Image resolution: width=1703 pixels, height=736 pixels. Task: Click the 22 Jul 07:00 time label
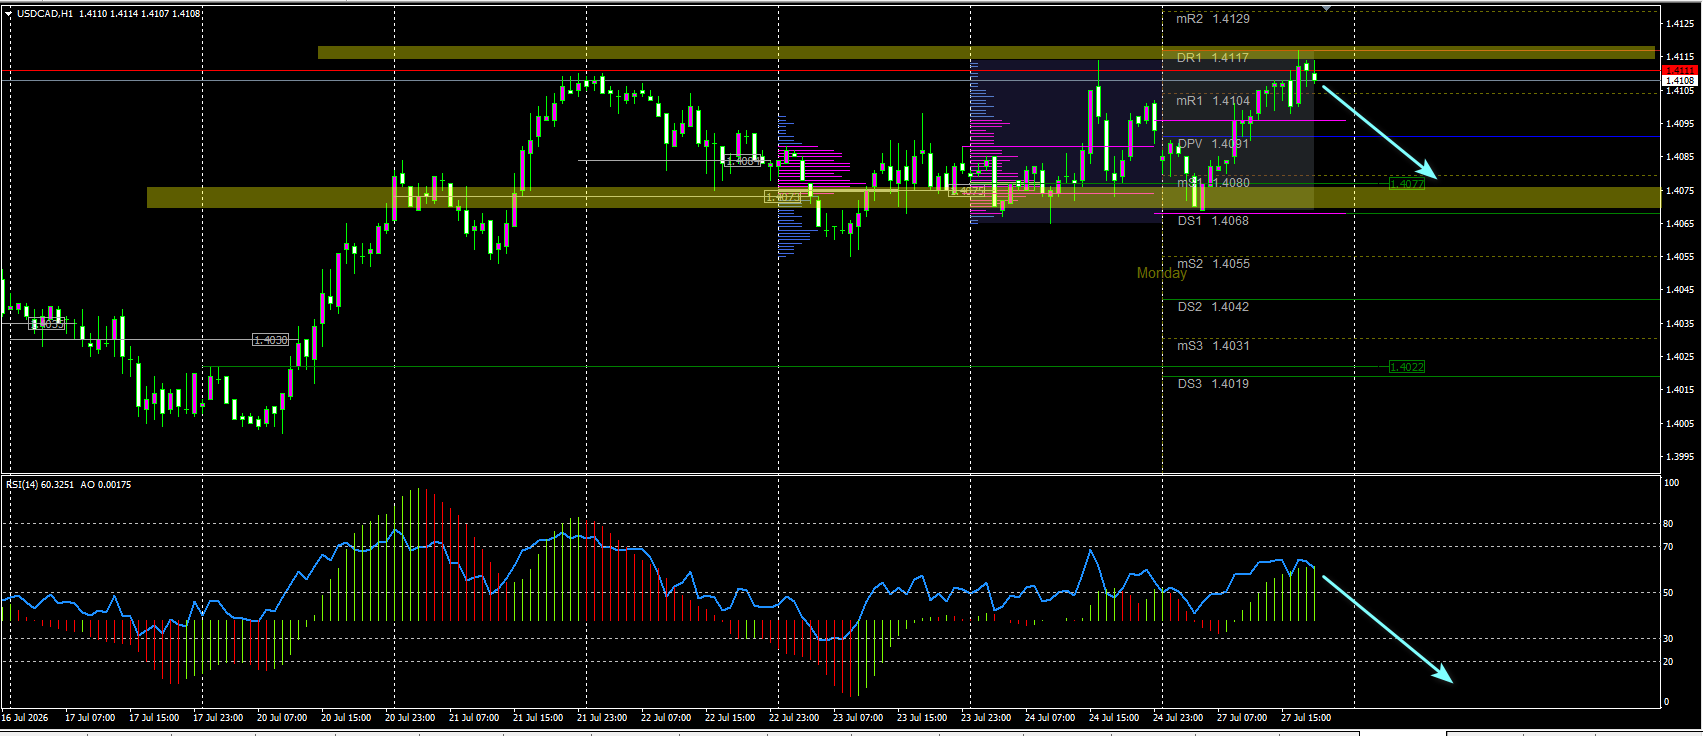point(666,718)
